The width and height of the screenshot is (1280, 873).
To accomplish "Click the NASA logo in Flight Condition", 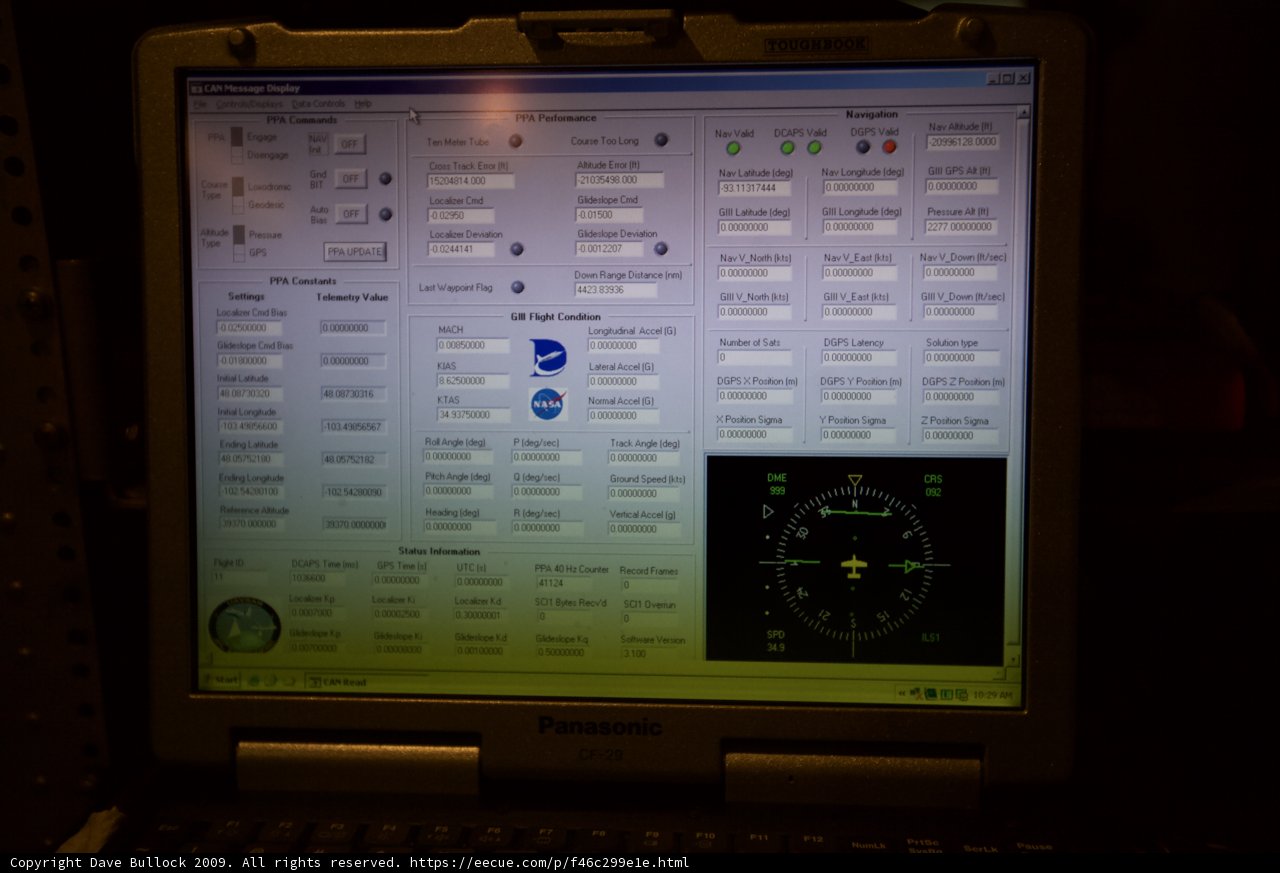I will tap(548, 404).
